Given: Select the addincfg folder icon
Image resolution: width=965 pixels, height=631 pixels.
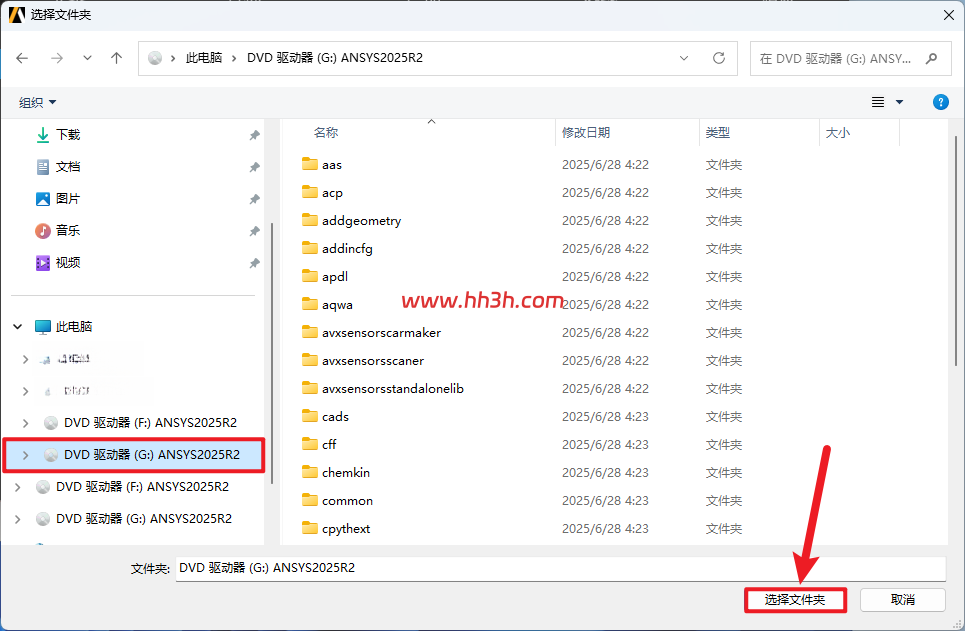Looking at the screenshot, I should [310, 248].
